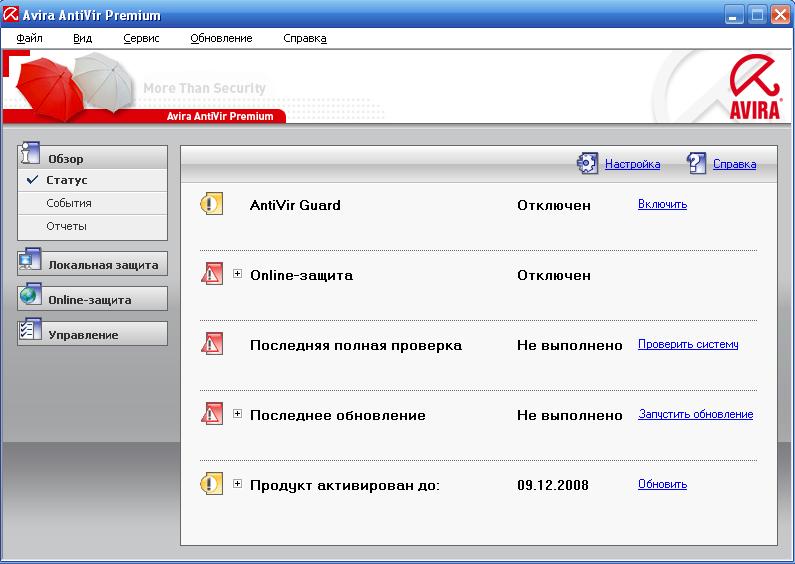Screen dimensions: 795x564
Task: Open События in the sidebar
Action: pos(92,203)
